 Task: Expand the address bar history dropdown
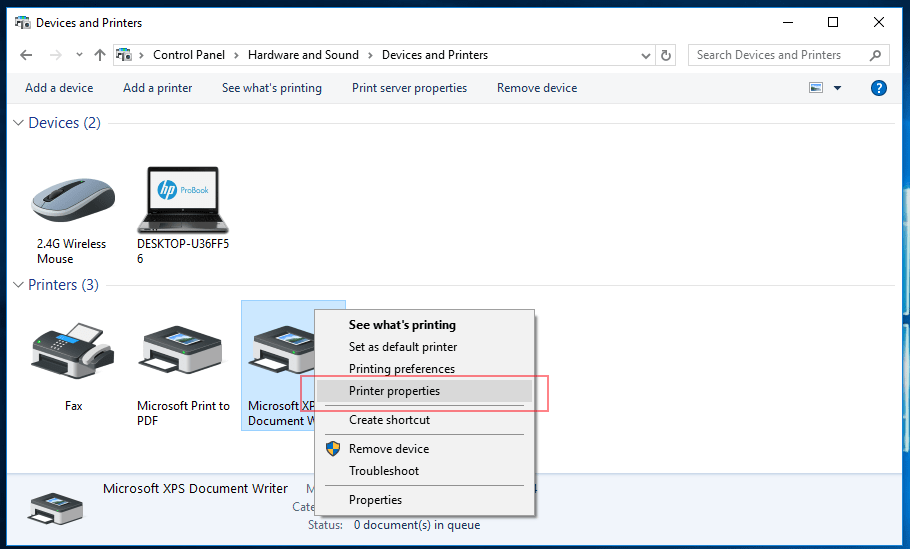[645, 56]
